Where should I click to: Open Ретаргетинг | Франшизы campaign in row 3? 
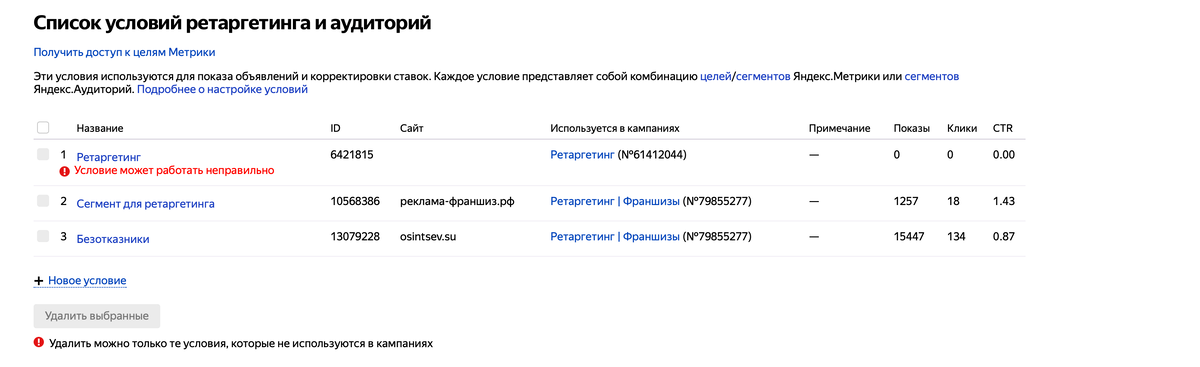point(615,237)
